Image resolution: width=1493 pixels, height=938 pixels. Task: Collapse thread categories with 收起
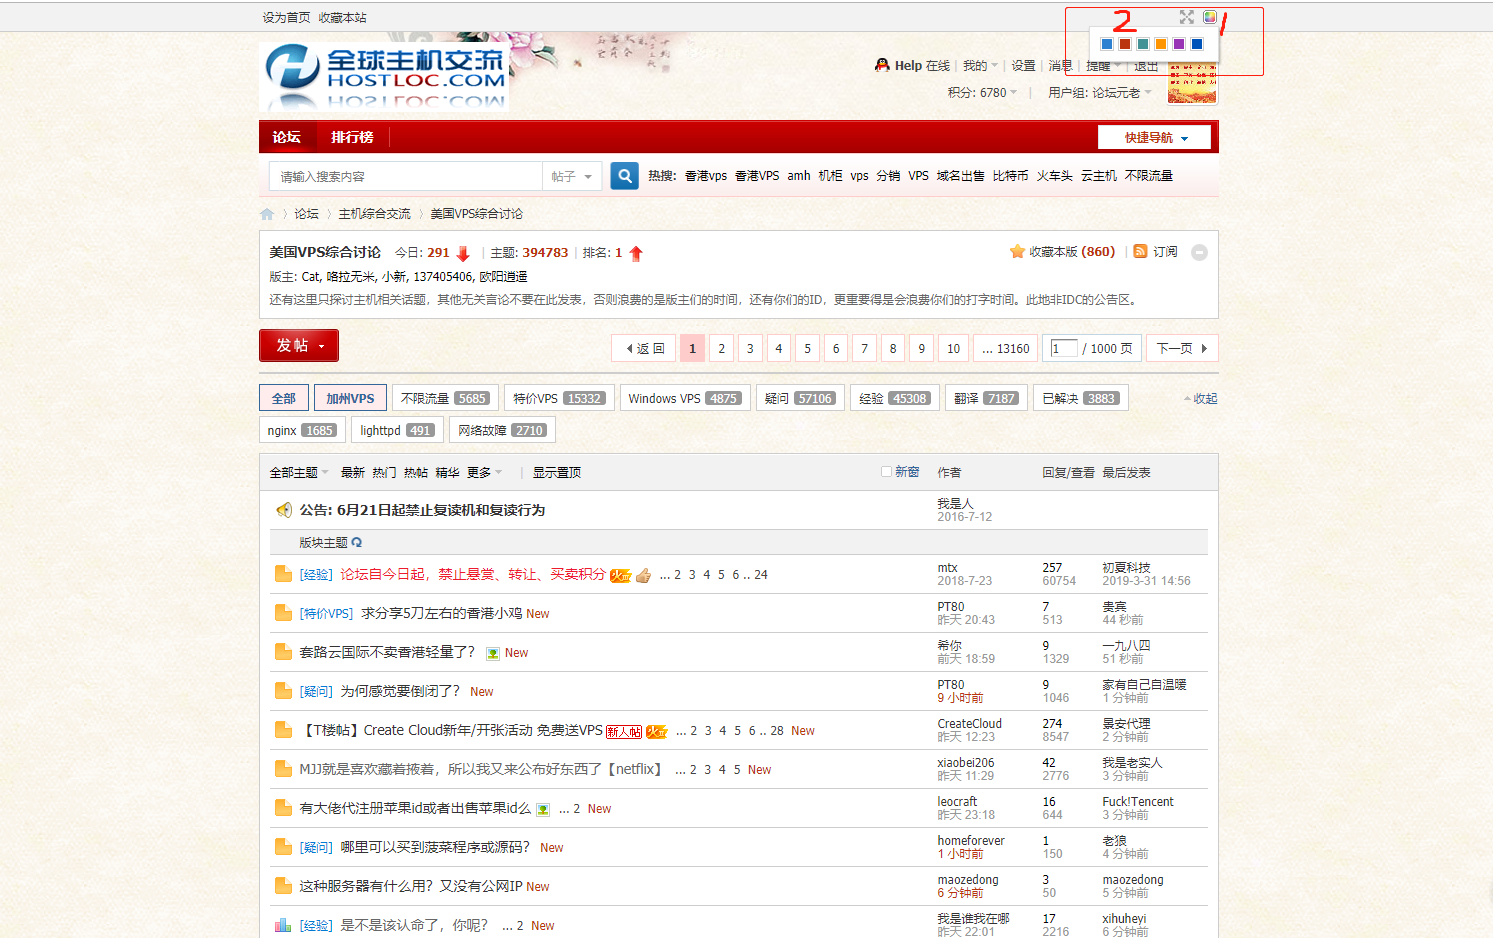1201,399
